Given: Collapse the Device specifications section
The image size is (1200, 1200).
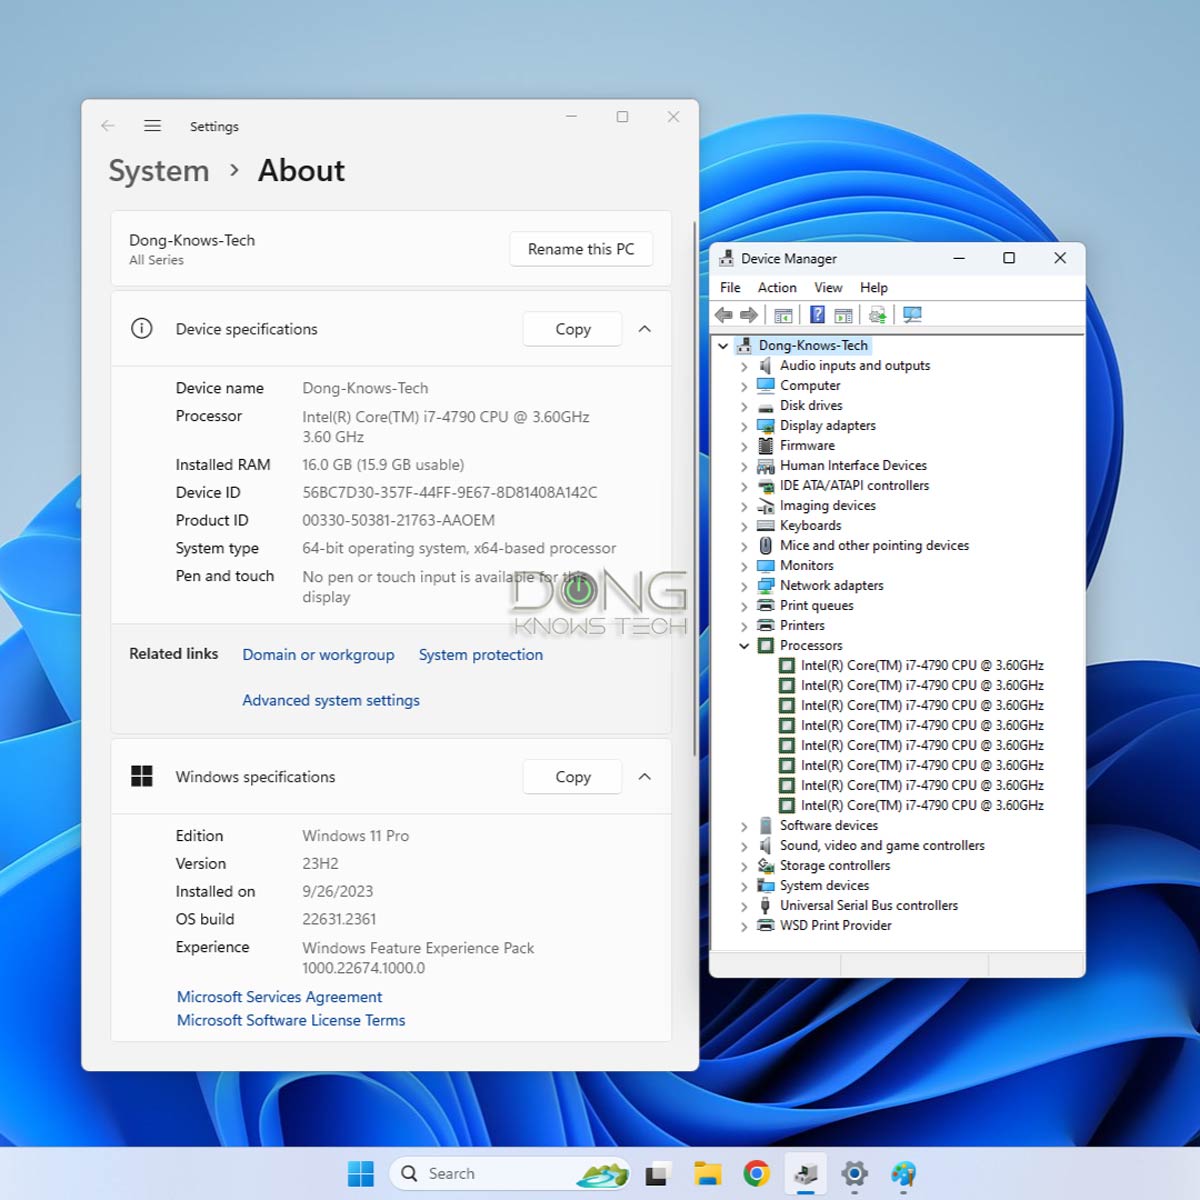Looking at the screenshot, I should click(x=645, y=329).
